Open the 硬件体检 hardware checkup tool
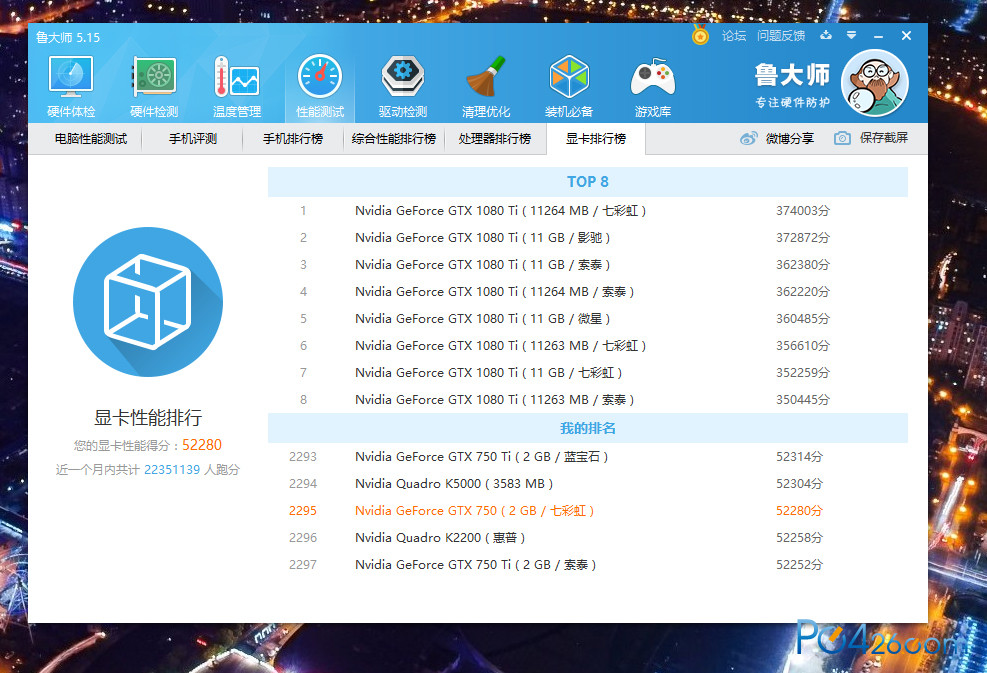The image size is (987, 673). tap(71, 87)
